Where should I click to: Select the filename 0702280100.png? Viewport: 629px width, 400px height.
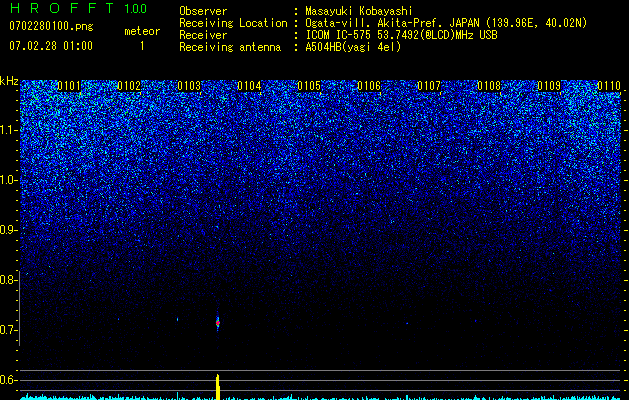[x=51, y=27]
